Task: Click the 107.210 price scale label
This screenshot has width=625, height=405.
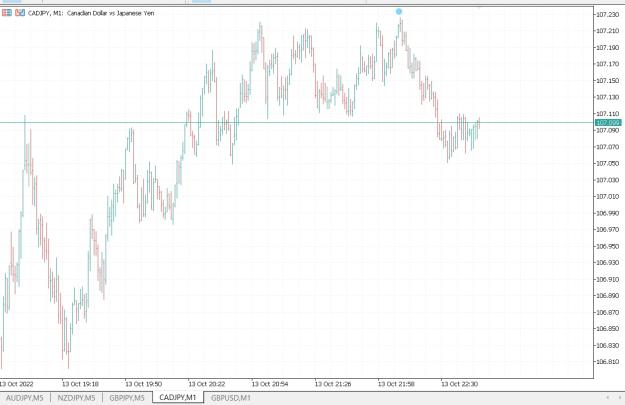Action: point(607,31)
